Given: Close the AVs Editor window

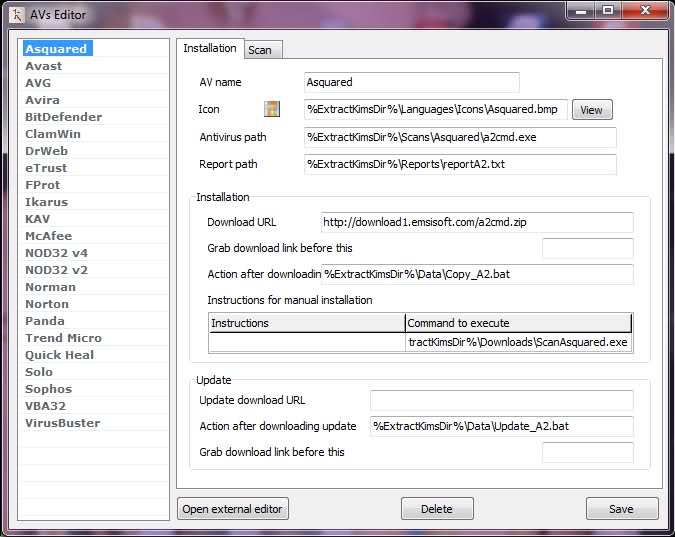Looking at the screenshot, I should 645,11.
